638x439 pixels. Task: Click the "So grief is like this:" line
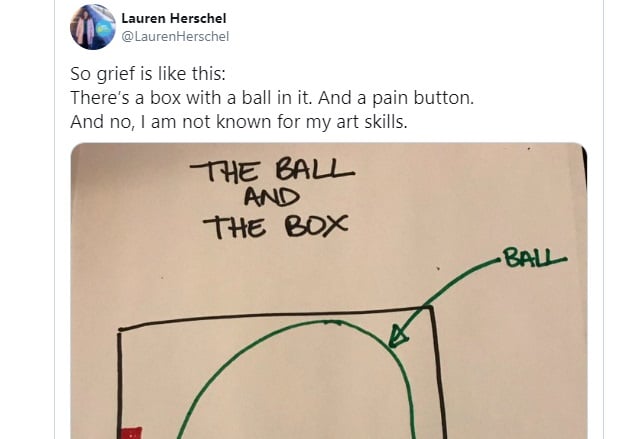point(148,74)
